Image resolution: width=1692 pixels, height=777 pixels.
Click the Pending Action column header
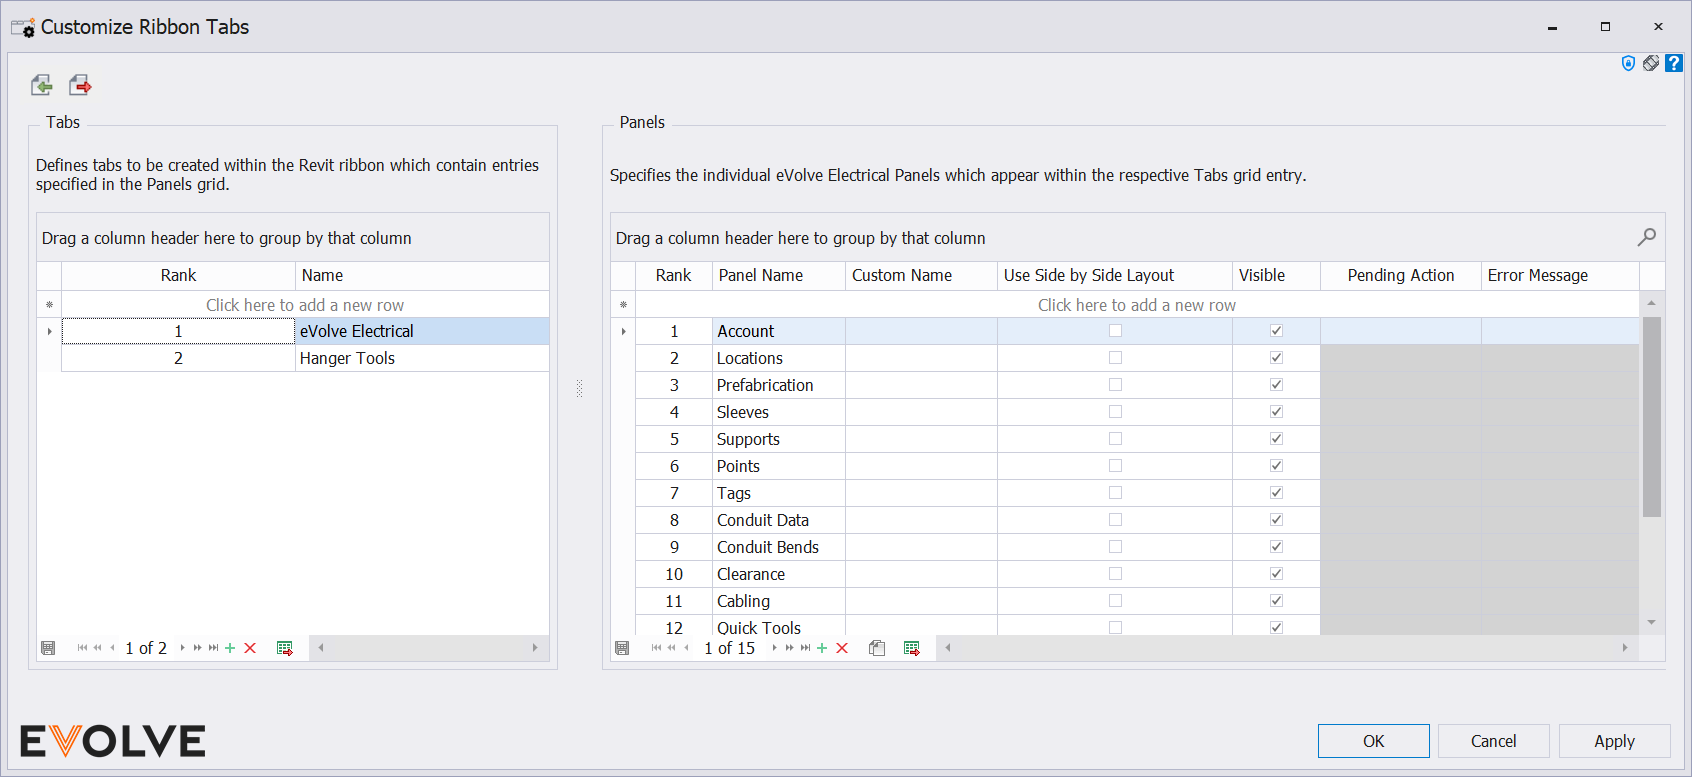coord(1400,276)
